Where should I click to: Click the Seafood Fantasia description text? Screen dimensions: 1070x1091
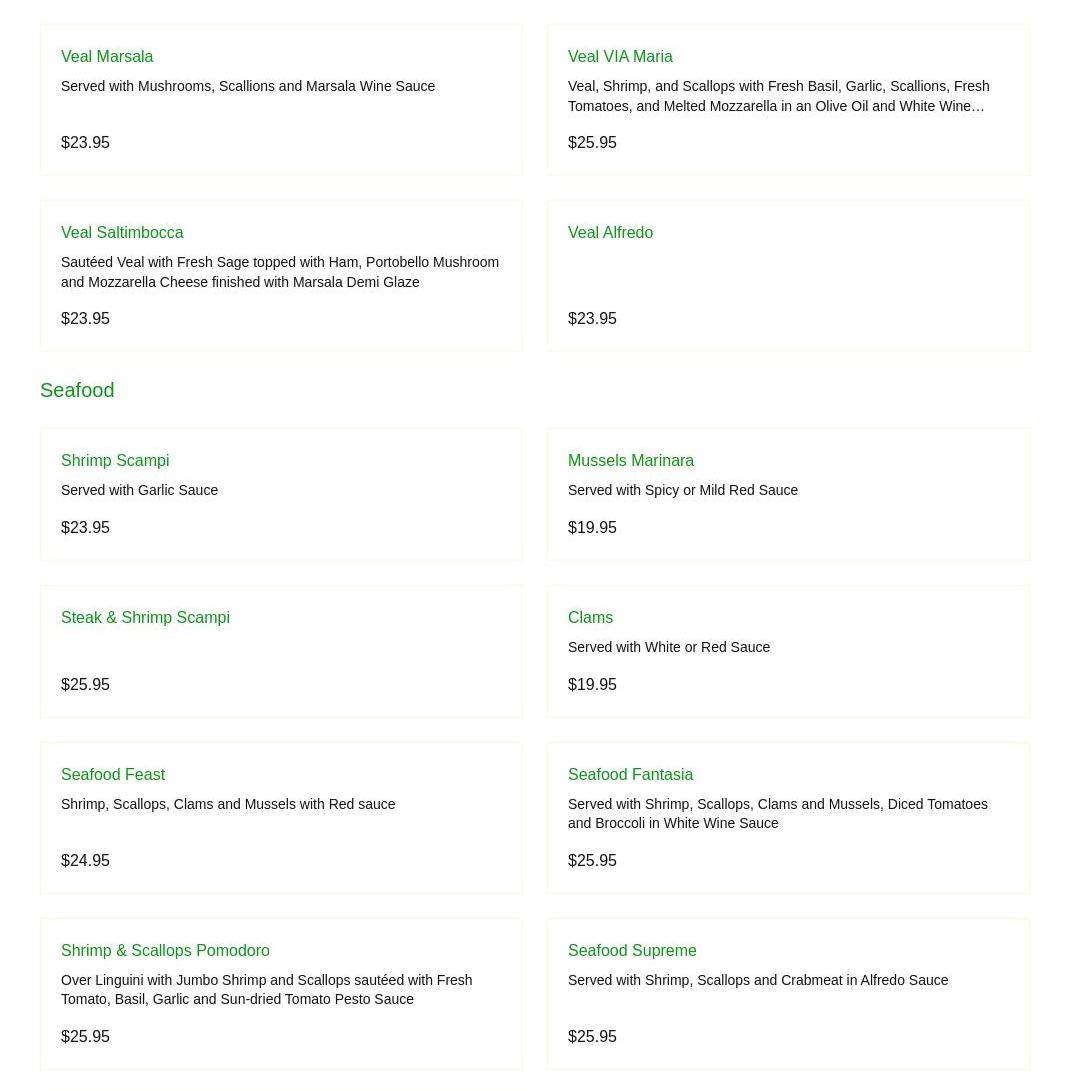tap(777, 814)
